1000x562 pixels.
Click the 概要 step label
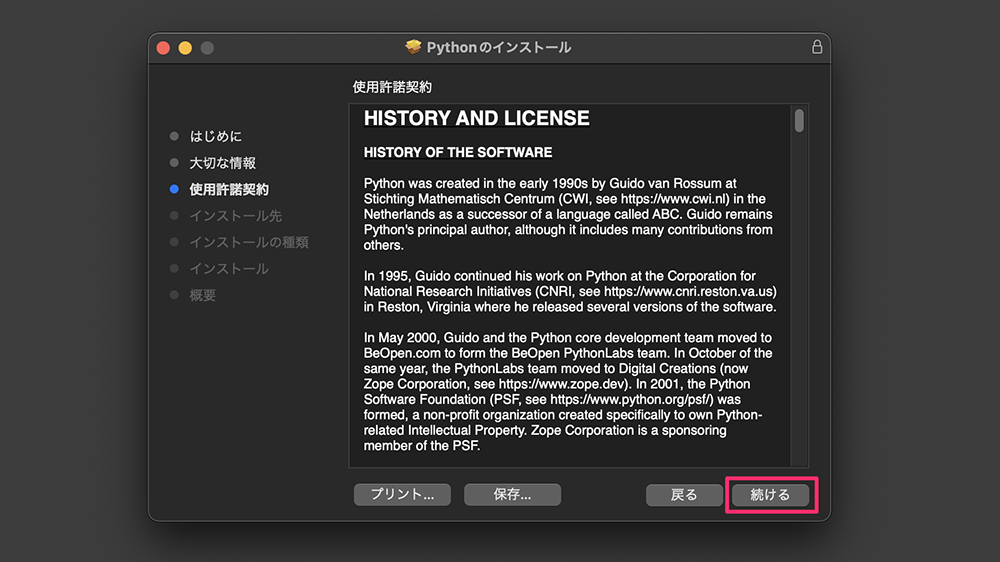coord(202,295)
